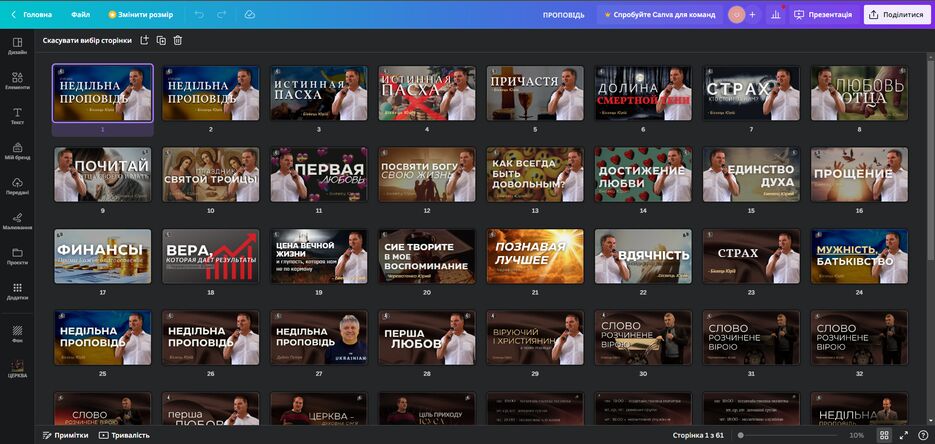
Task: Click Спробуйте Canva для команд button
Action: (660, 14)
